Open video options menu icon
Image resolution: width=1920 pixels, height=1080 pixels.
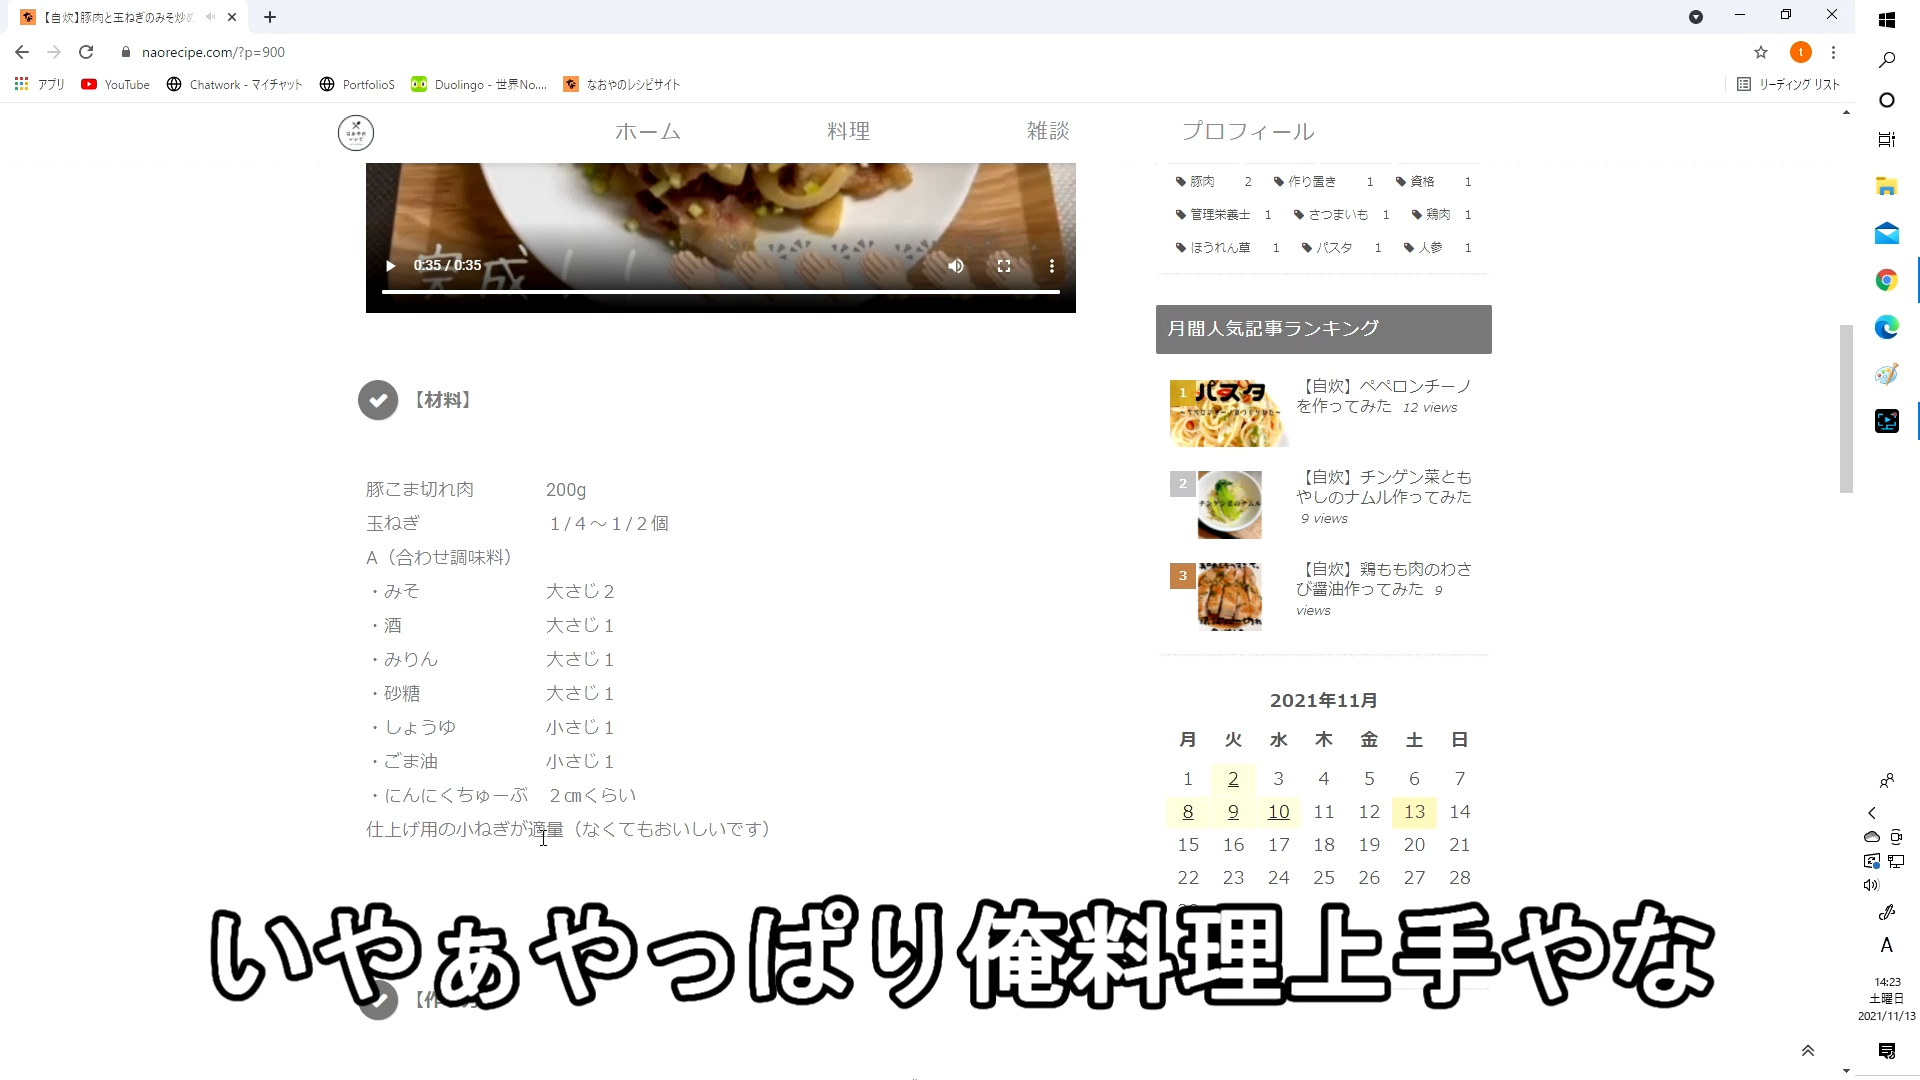[1051, 265]
